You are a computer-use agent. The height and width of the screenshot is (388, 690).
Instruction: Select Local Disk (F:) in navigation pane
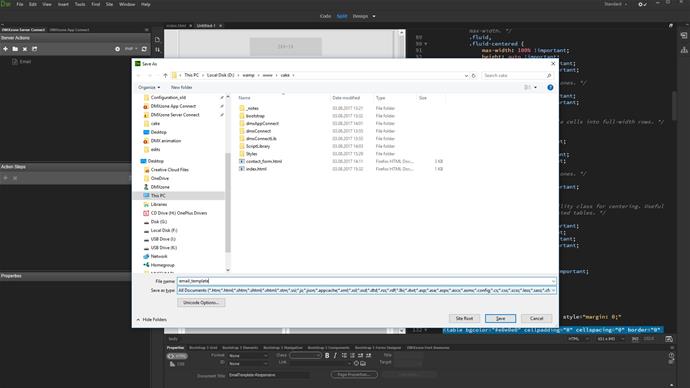tap(164, 231)
